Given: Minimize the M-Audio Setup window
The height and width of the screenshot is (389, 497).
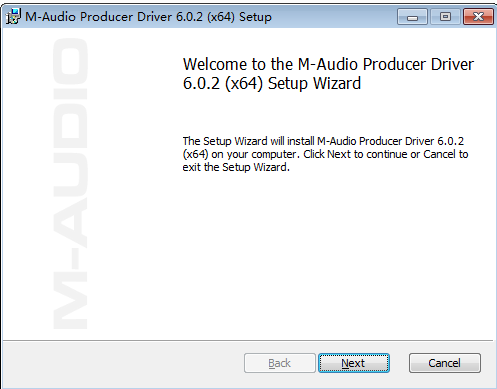Looking at the screenshot, I should [x=412, y=17].
